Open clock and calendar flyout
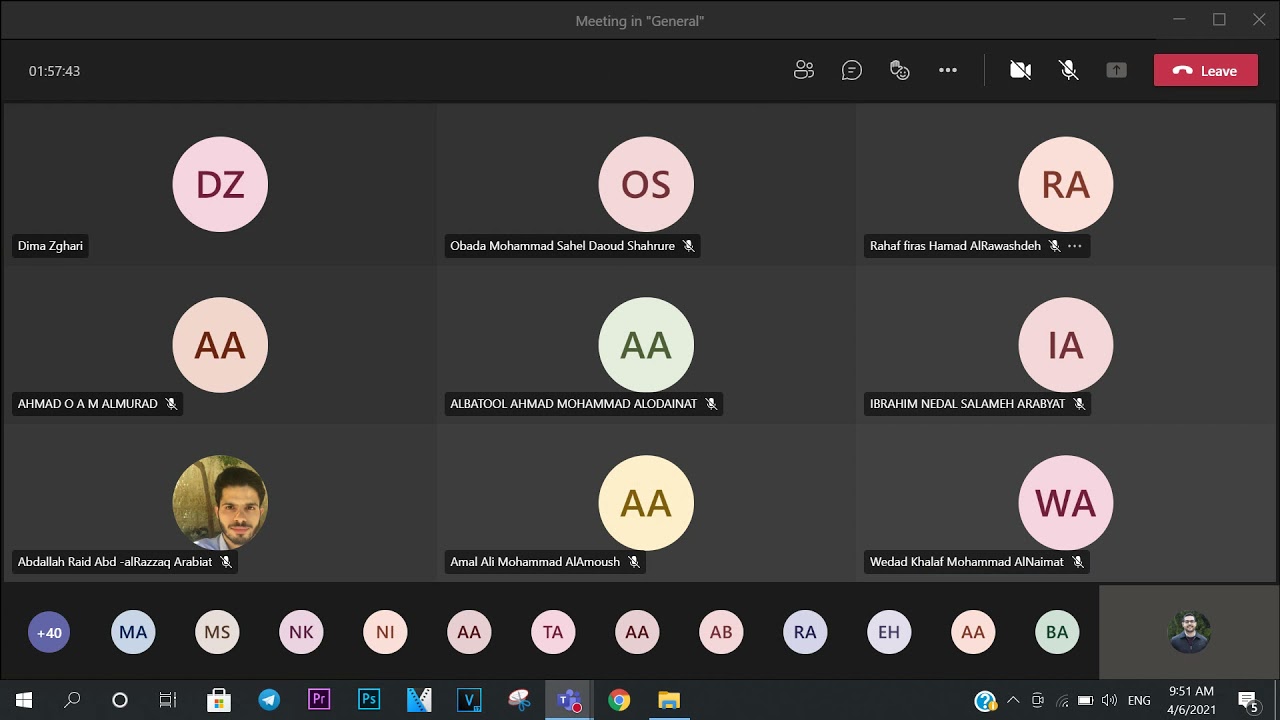Image resolution: width=1280 pixels, height=720 pixels. tap(1191, 700)
